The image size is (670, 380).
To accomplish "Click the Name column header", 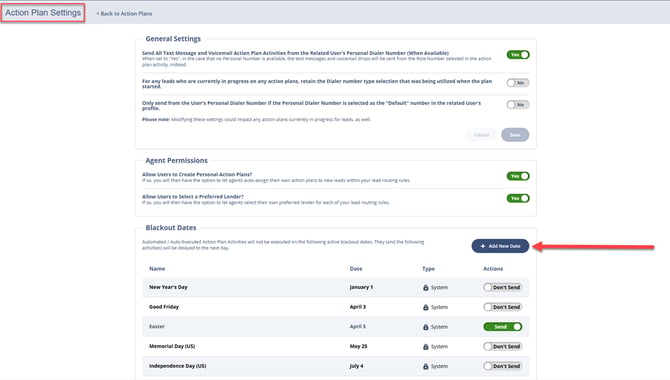I will (x=157, y=269).
